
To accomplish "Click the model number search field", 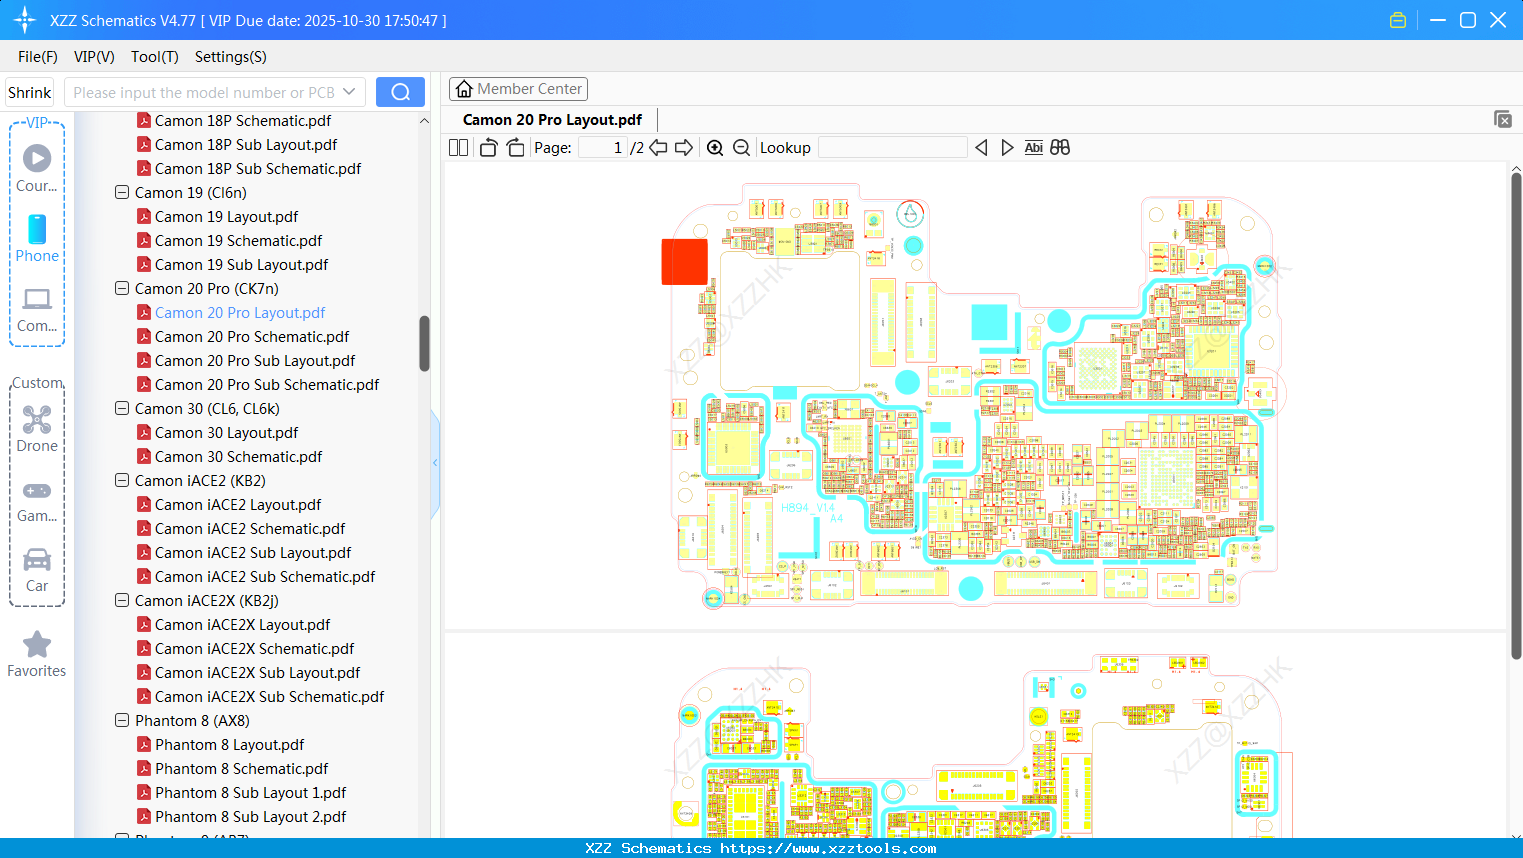I will [x=204, y=92].
